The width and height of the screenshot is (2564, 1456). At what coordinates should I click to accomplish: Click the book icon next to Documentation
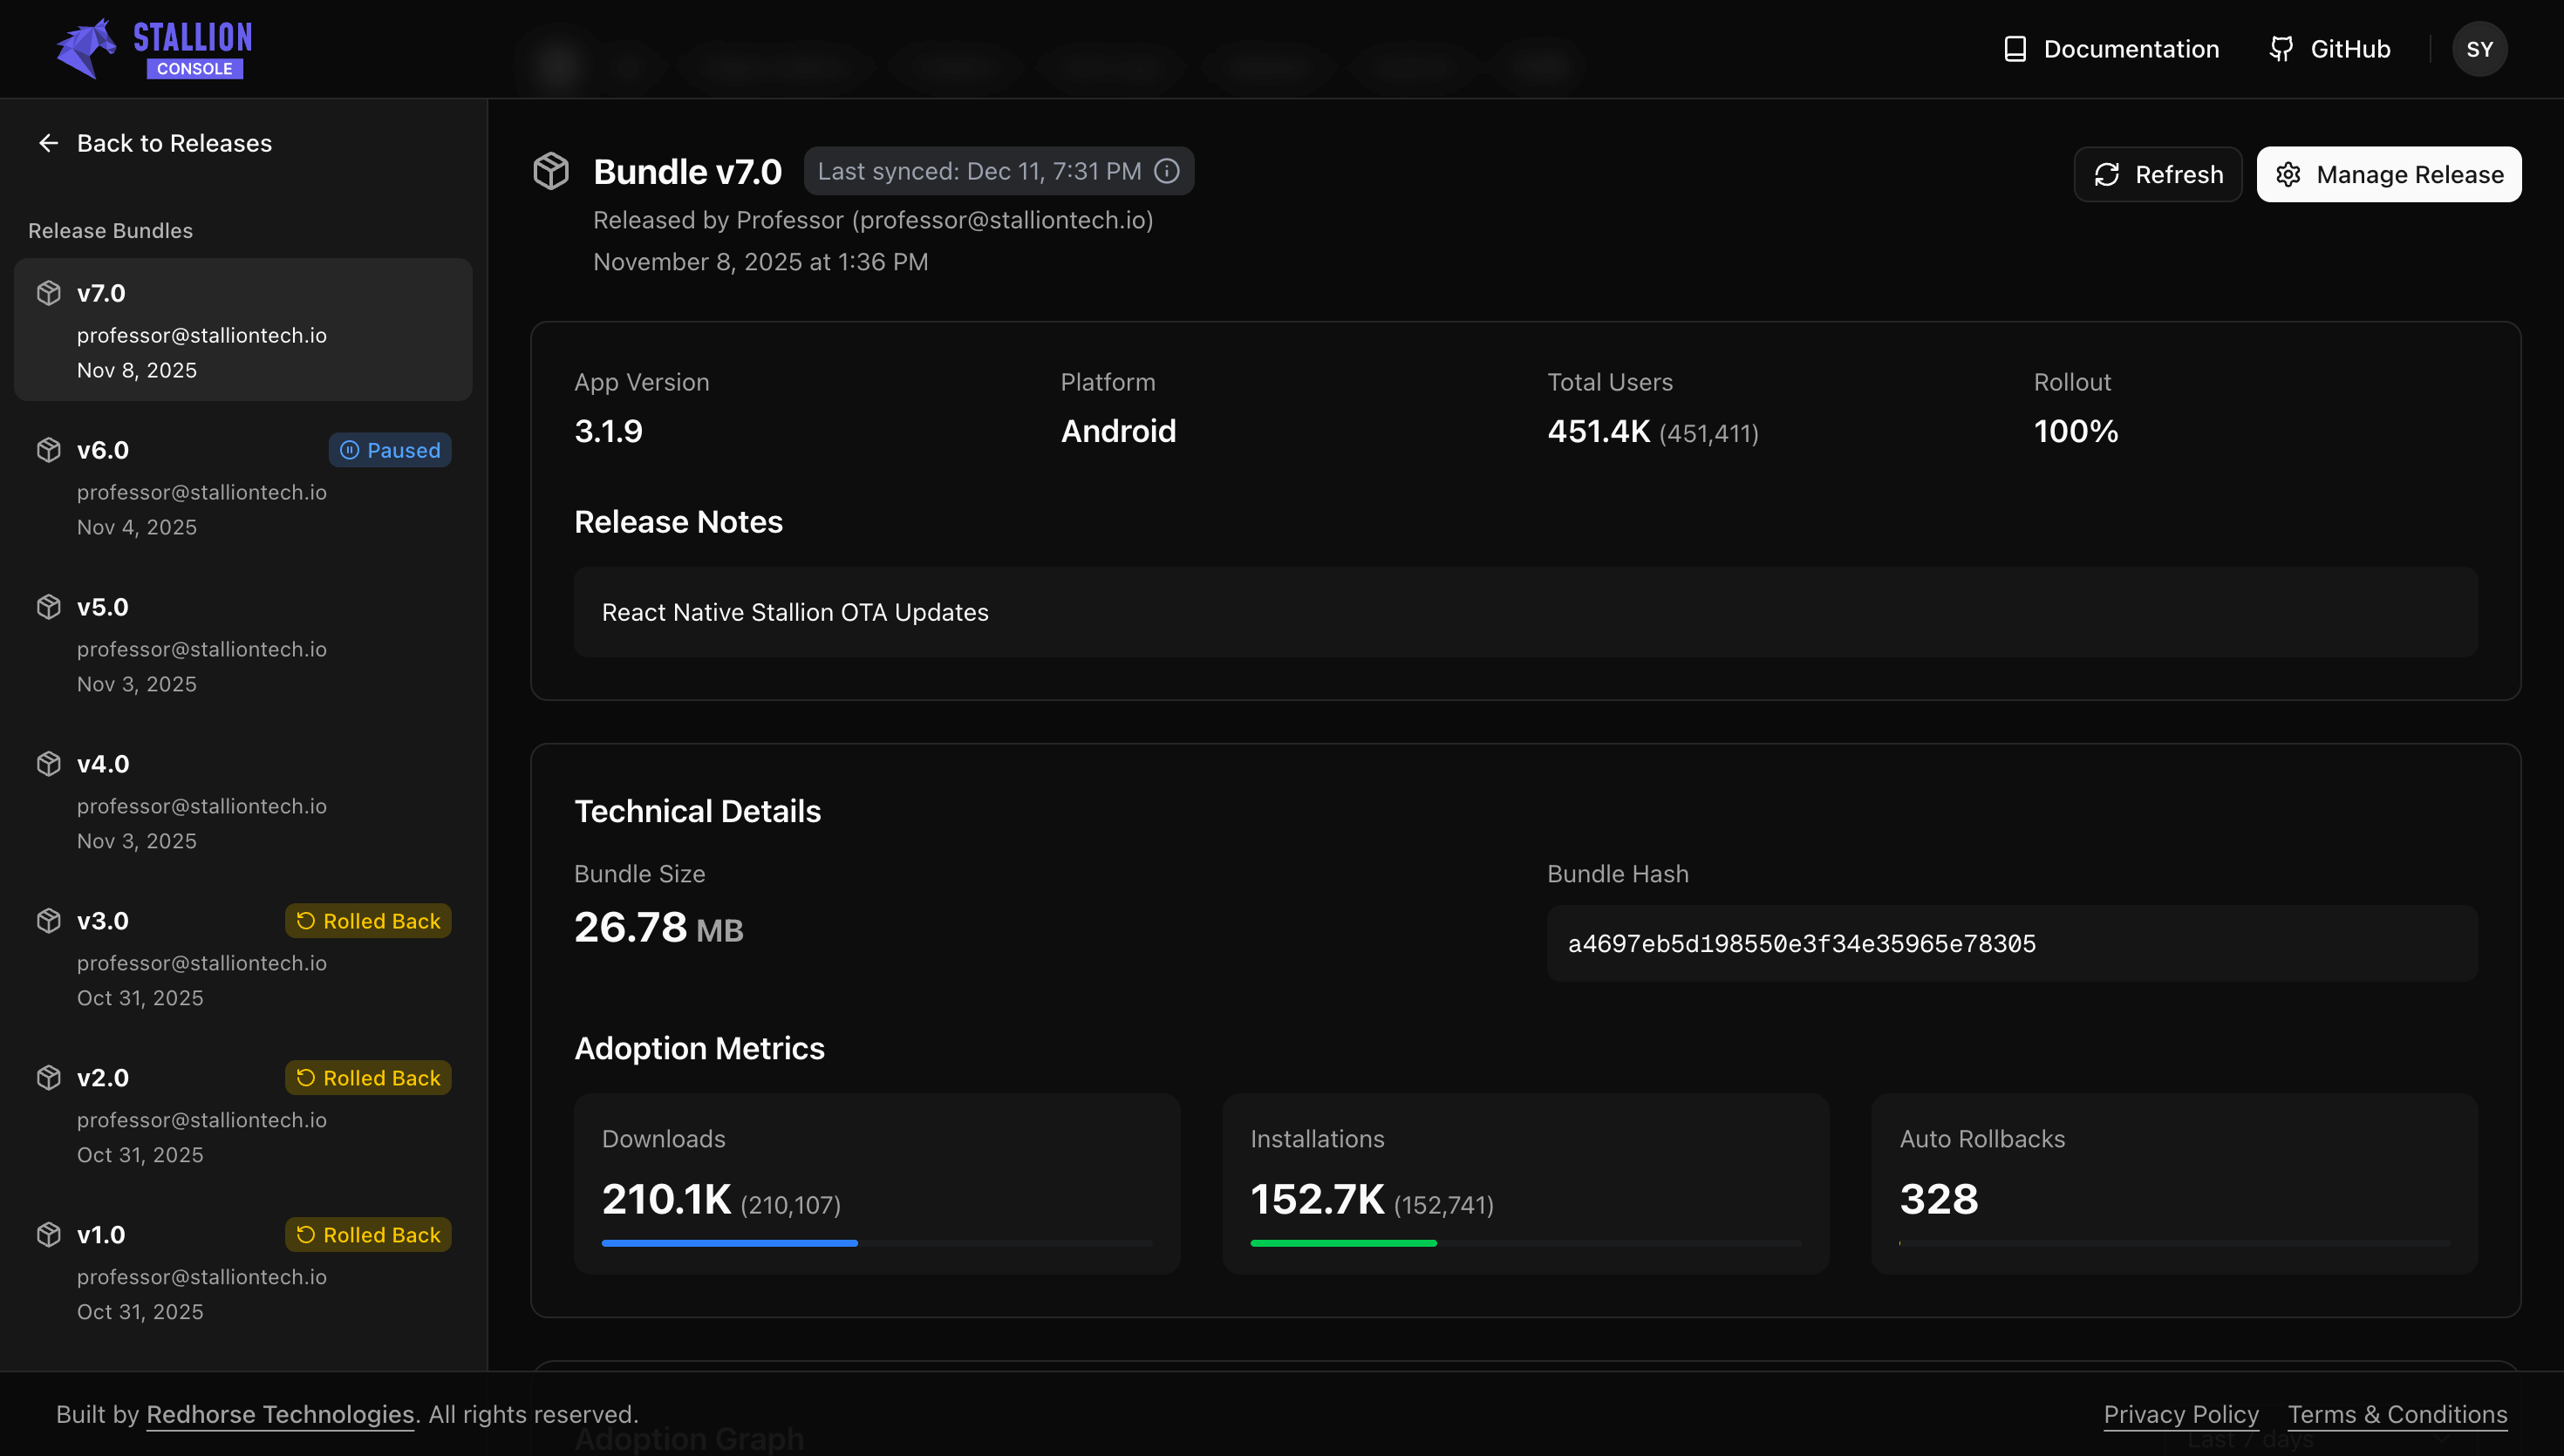(2015, 47)
